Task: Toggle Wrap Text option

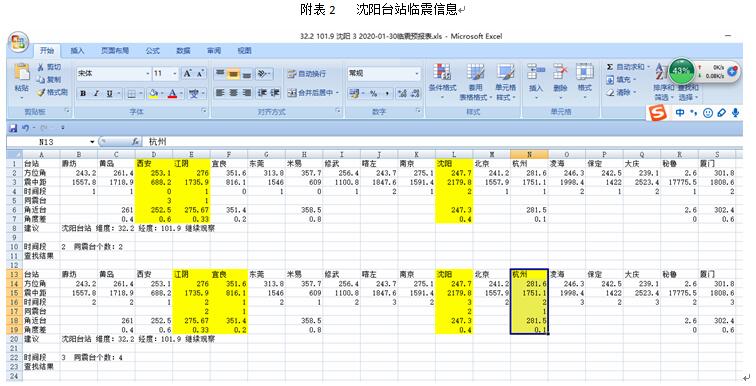Action: pyautogui.click(x=307, y=74)
